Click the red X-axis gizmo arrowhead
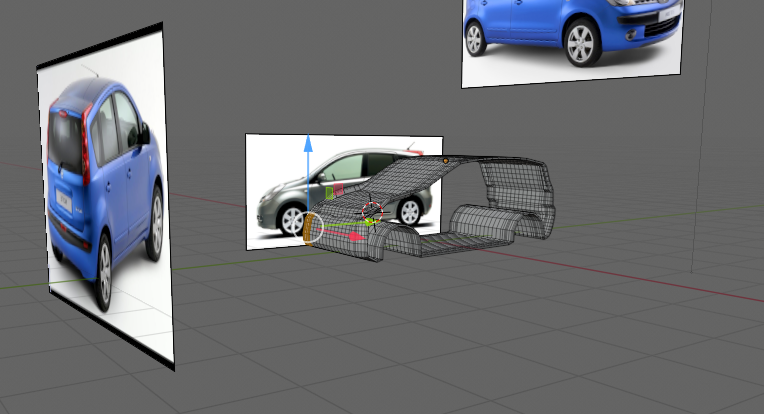Viewport: 764px width, 414px height. pos(357,237)
